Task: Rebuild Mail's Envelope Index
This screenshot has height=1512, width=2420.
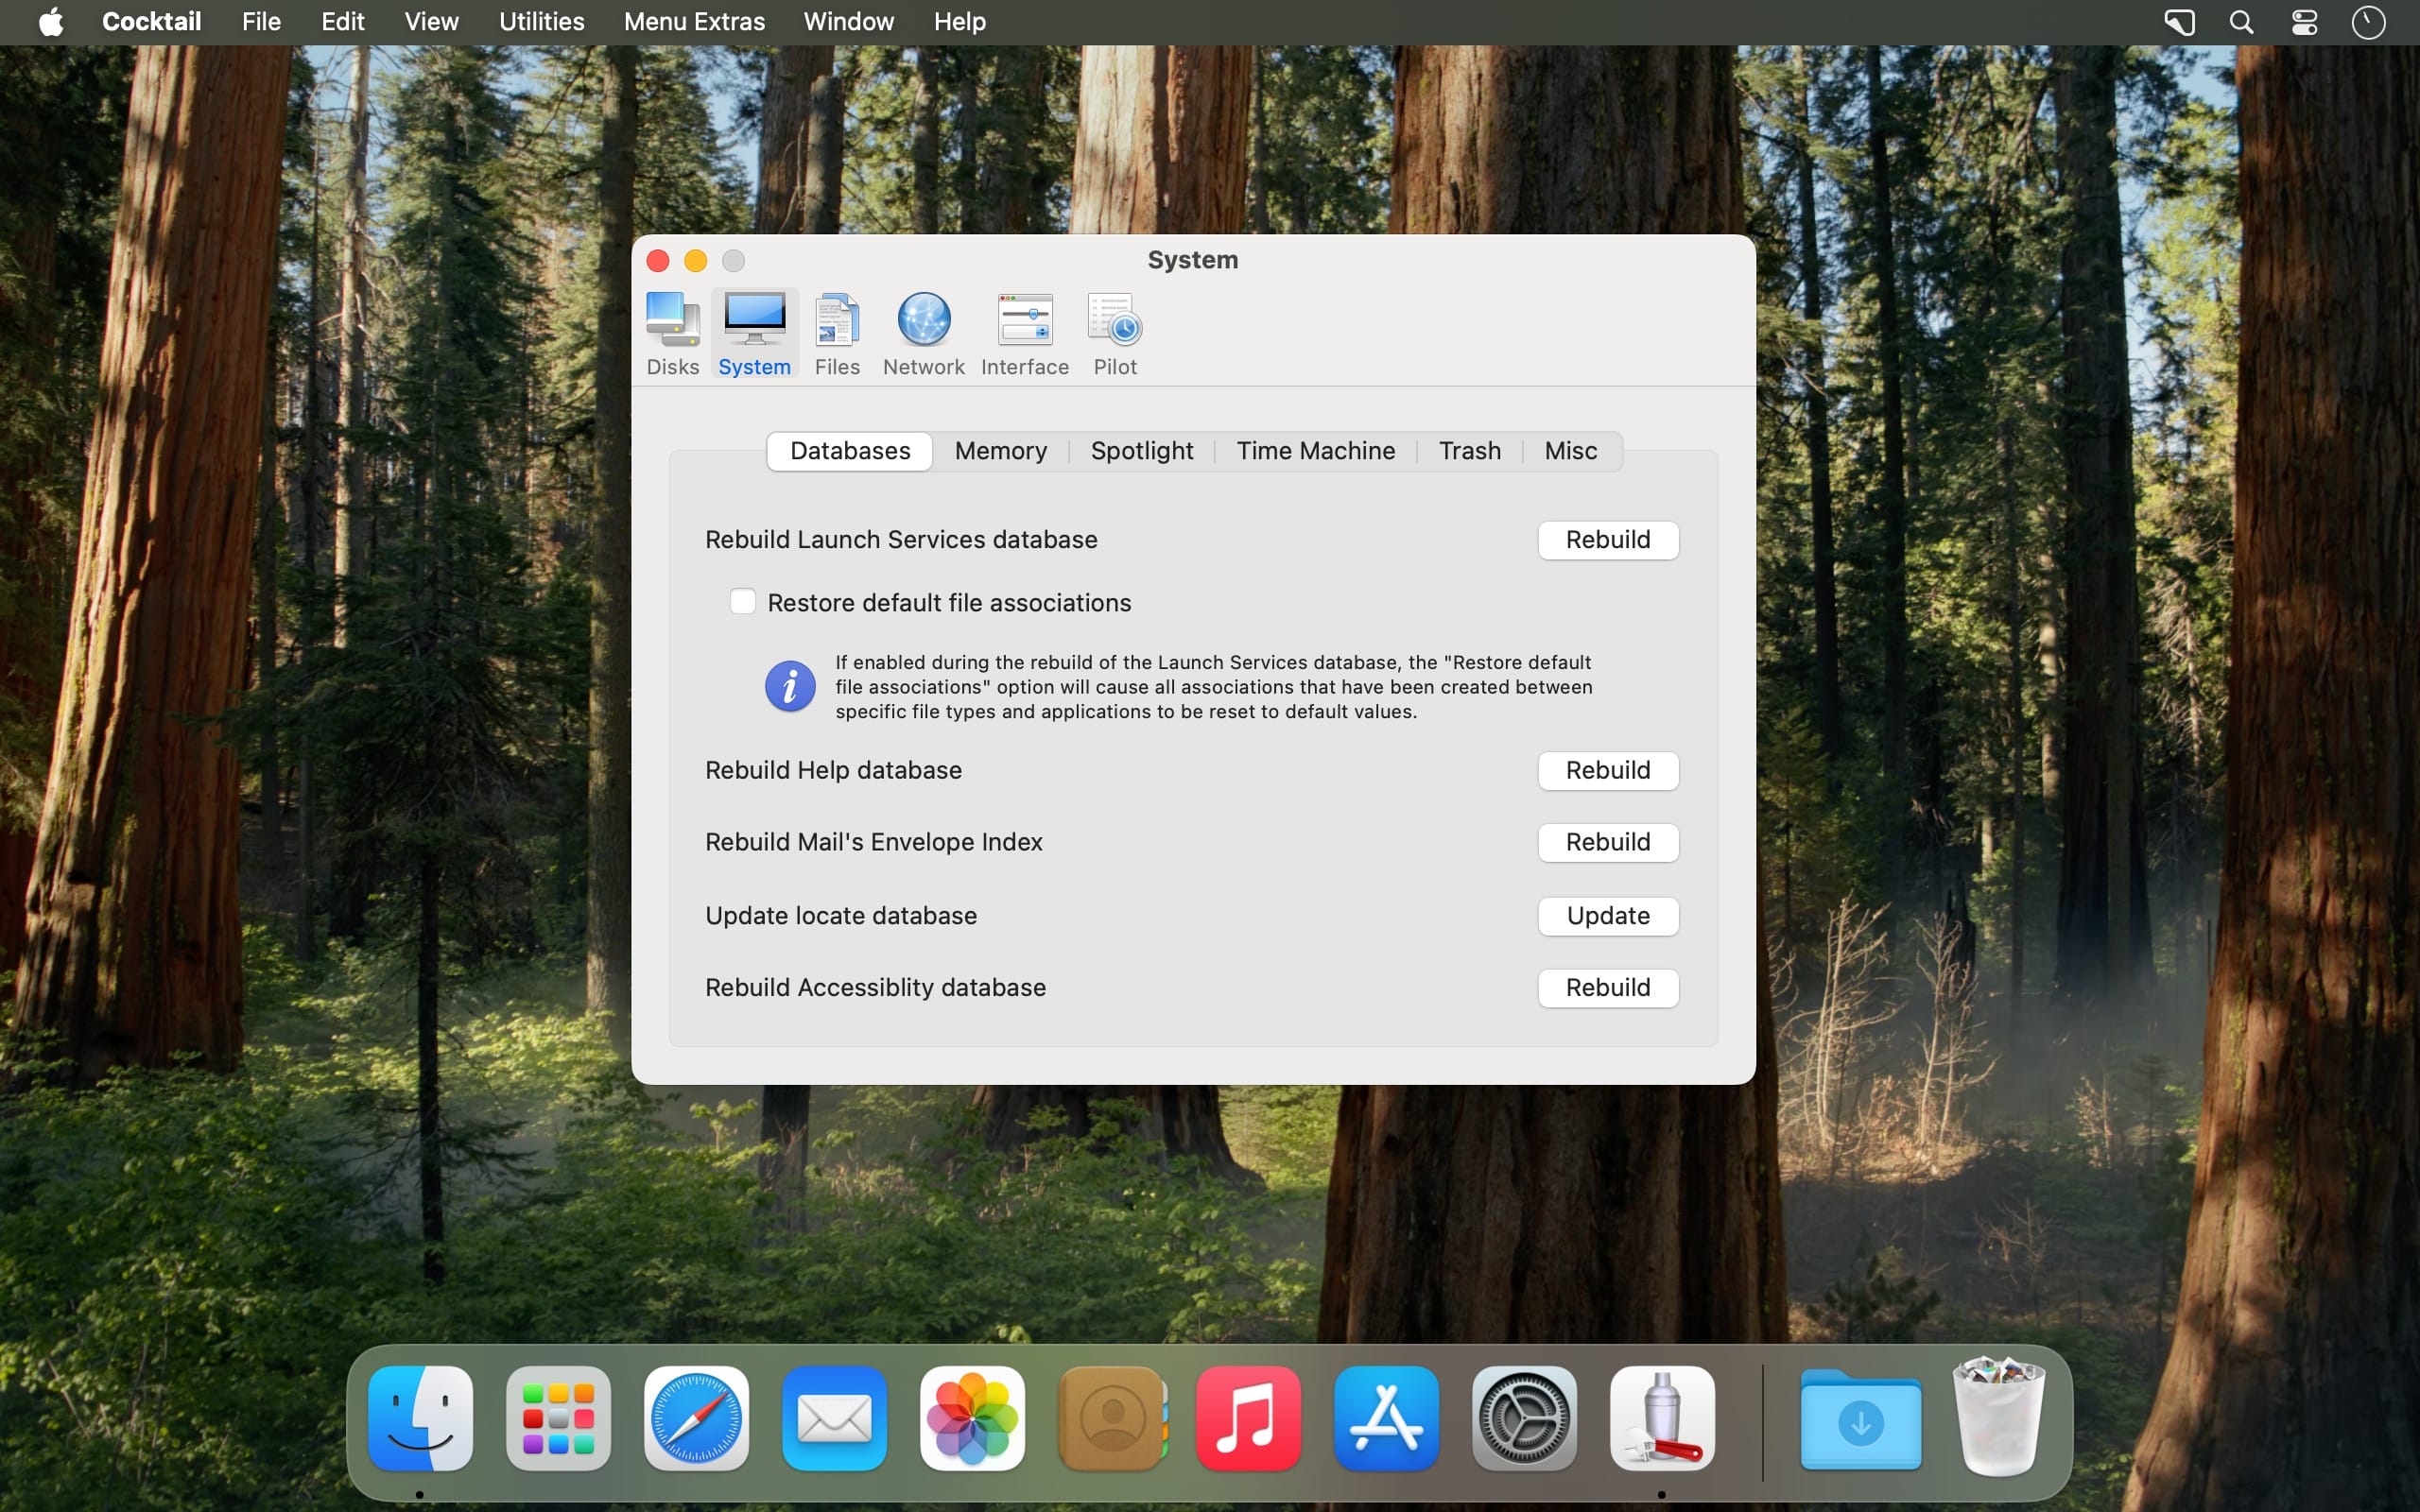Action: [x=1607, y=843]
